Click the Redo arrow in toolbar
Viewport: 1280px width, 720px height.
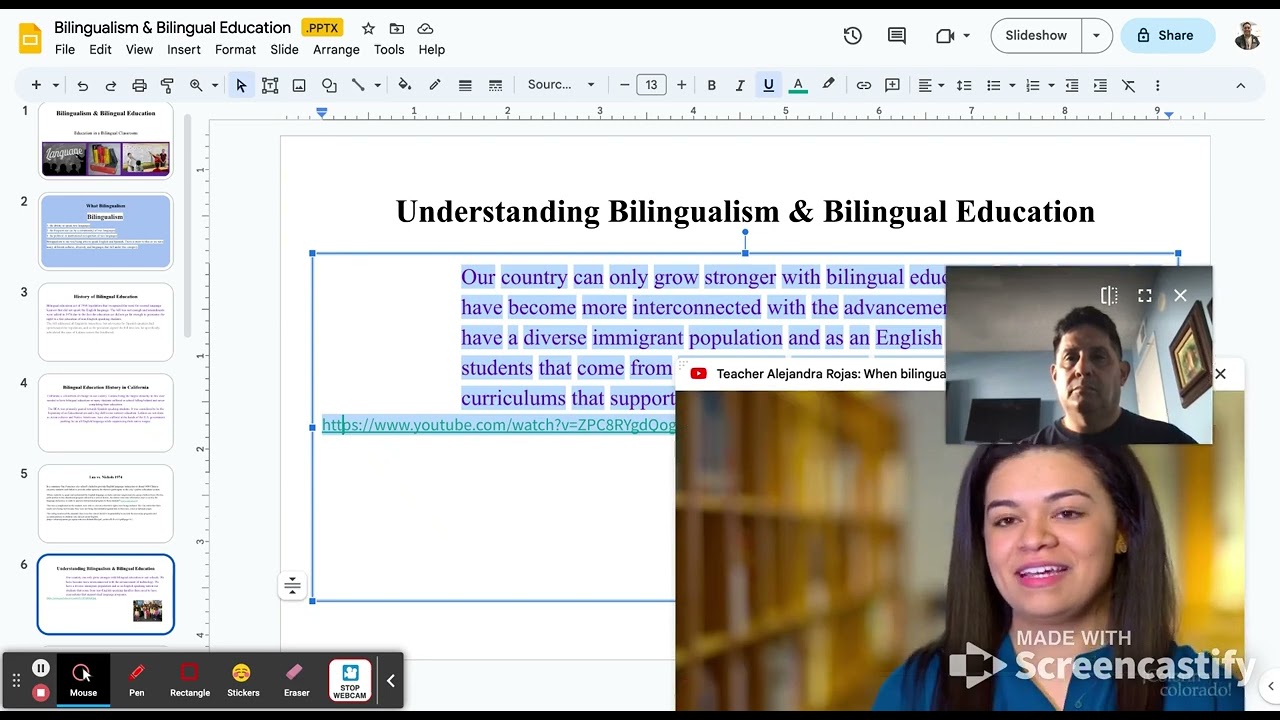pyautogui.click(x=111, y=86)
